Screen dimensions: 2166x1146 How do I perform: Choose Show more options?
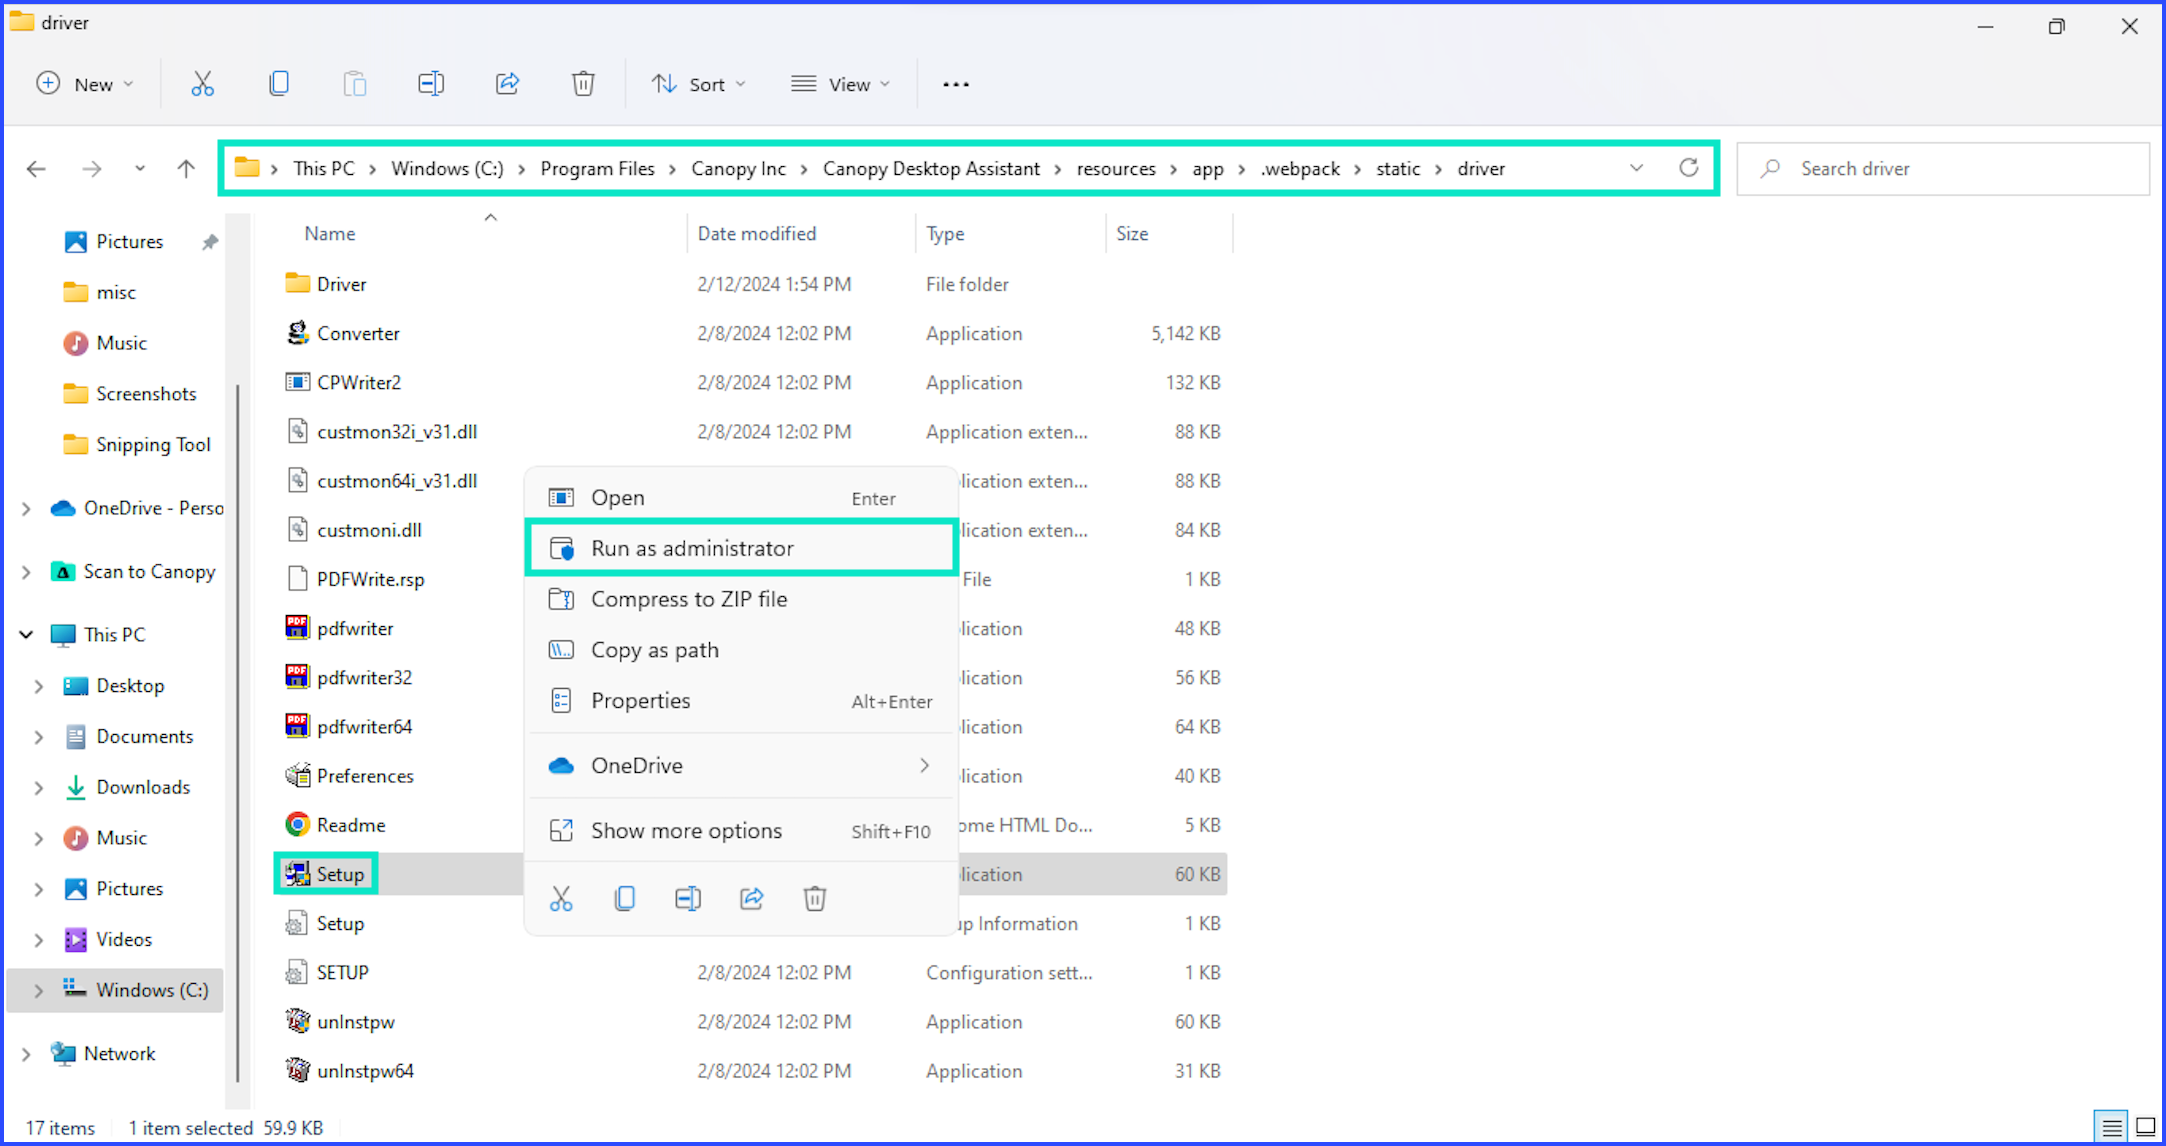[x=741, y=831]
